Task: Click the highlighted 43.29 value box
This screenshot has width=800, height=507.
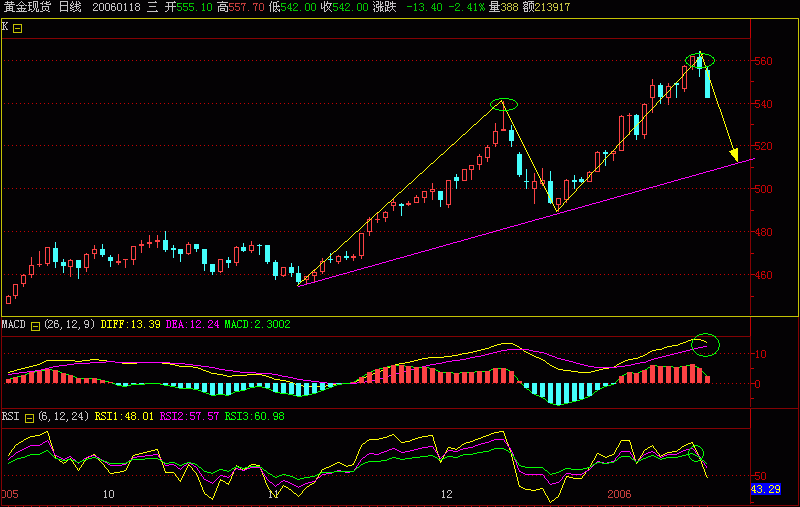Action: click(x=766, y=489)
